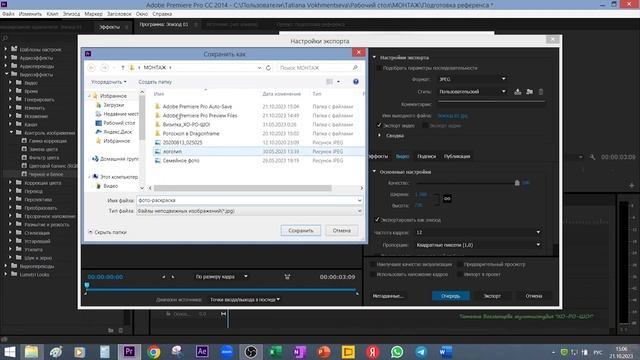The image size is (640, 360).
Task: Open the Windows Start menu
Action: tap(9, 351)
